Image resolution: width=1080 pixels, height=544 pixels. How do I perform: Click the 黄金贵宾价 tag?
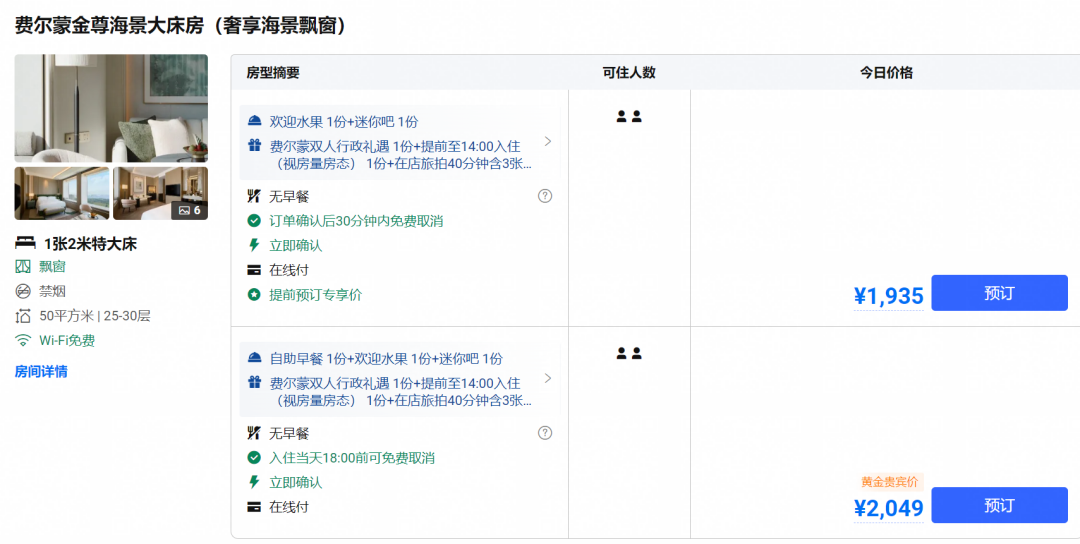tap(889, 482)
